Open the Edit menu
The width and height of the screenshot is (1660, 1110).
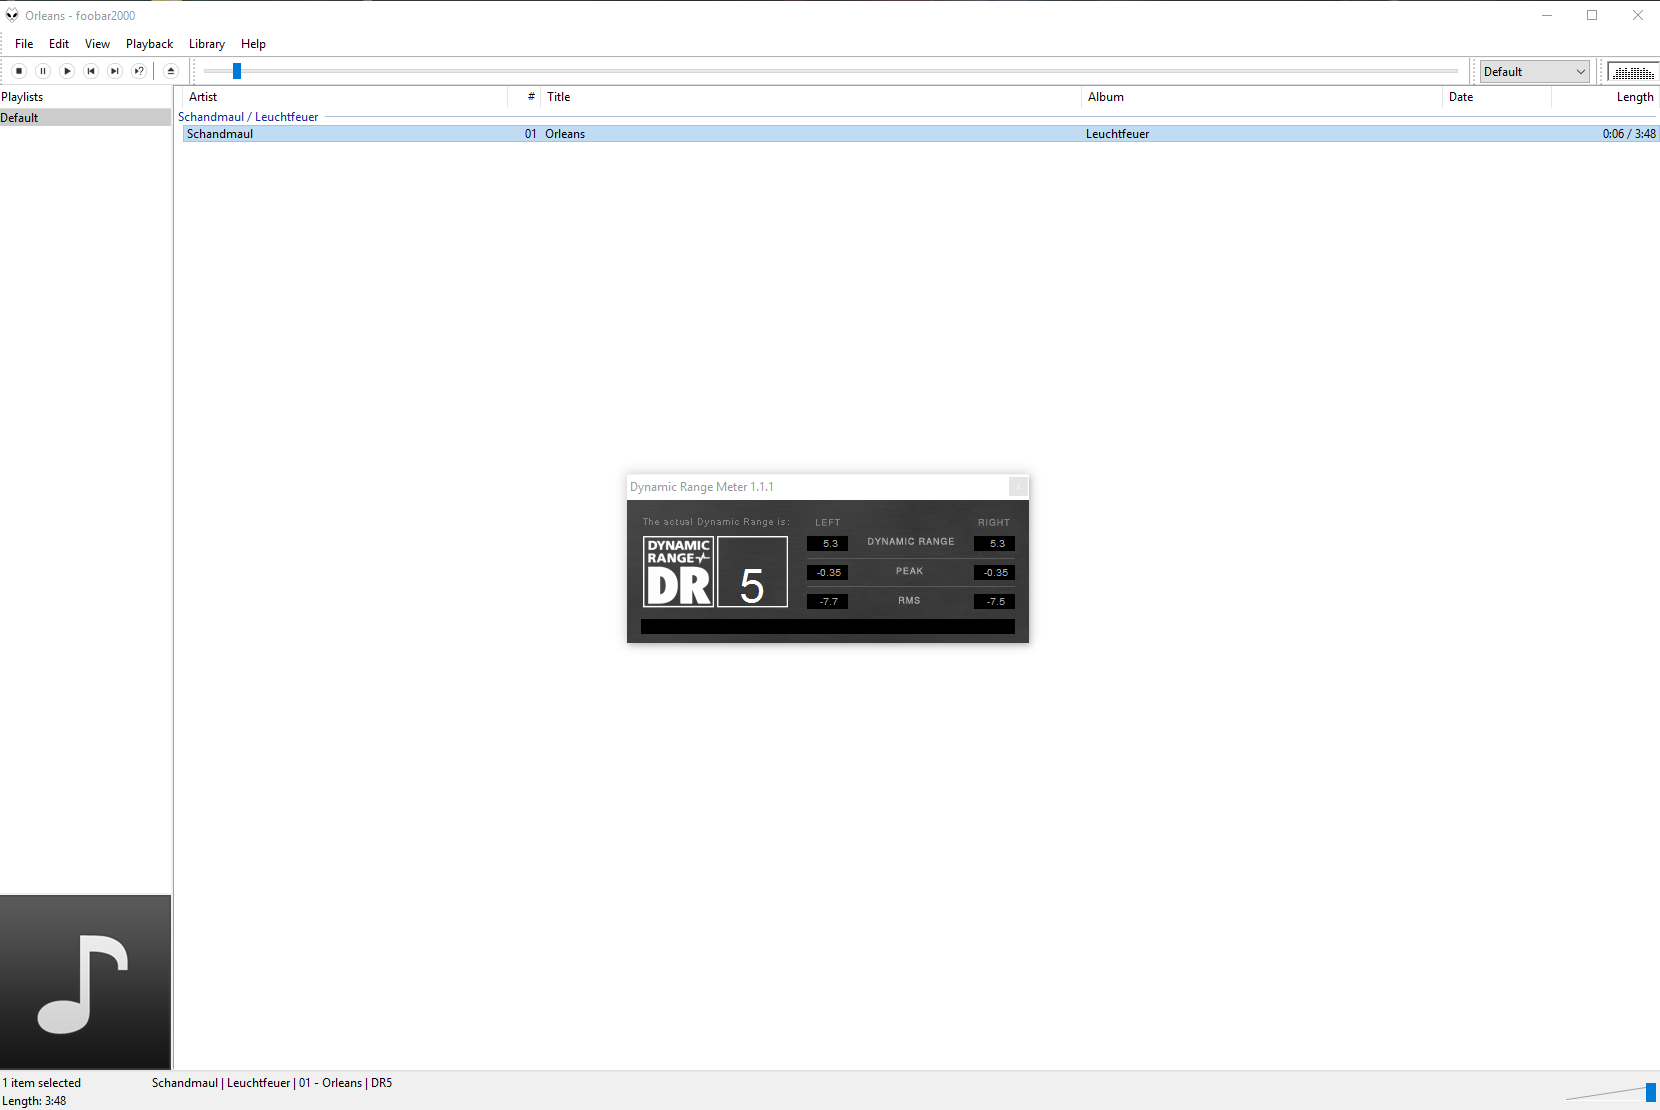pyautogui.click(x=59, y=44)
